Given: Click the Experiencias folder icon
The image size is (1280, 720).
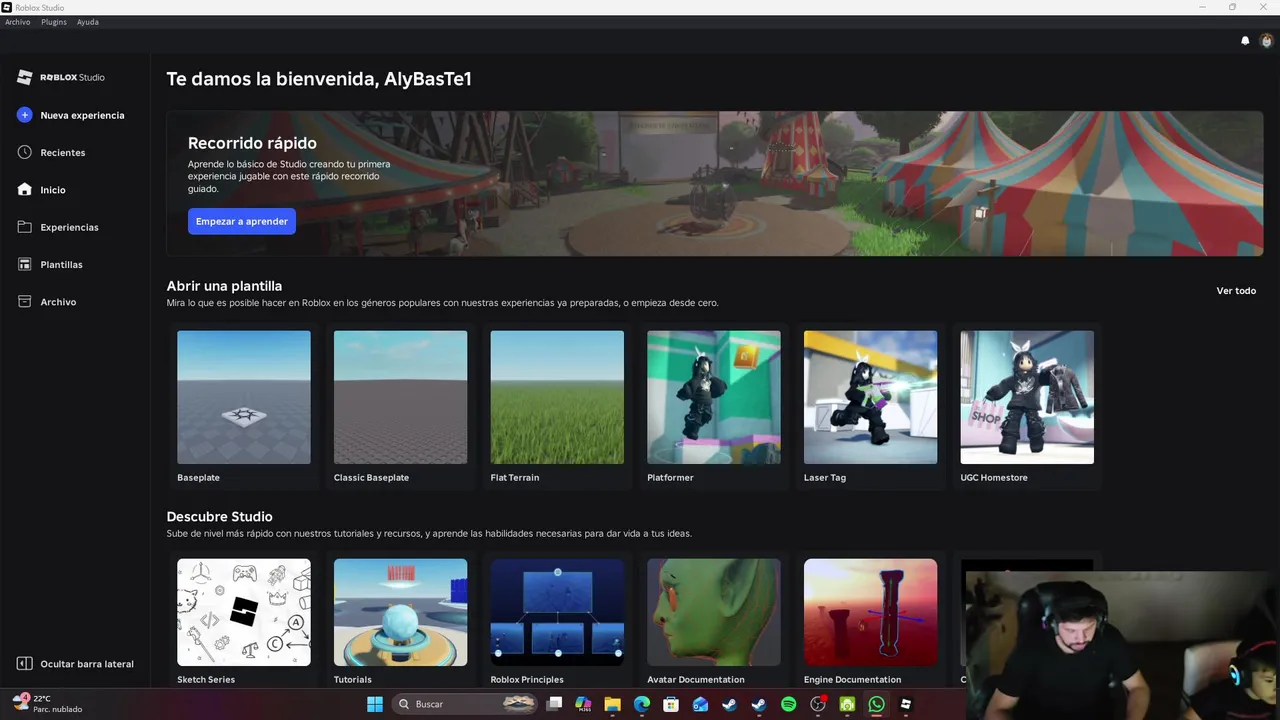Looking at the screenshot, I should 25,227.
